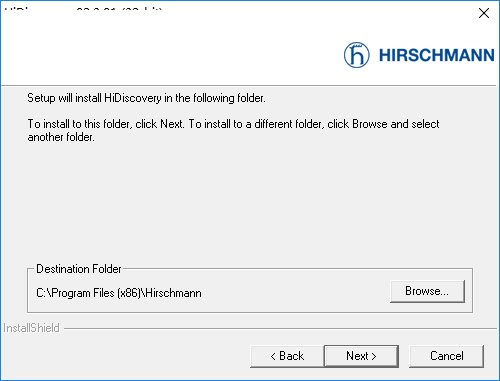This screenshot has height=381, width=500.
Task: Return with the Back button
Action: tap(287, 356)
